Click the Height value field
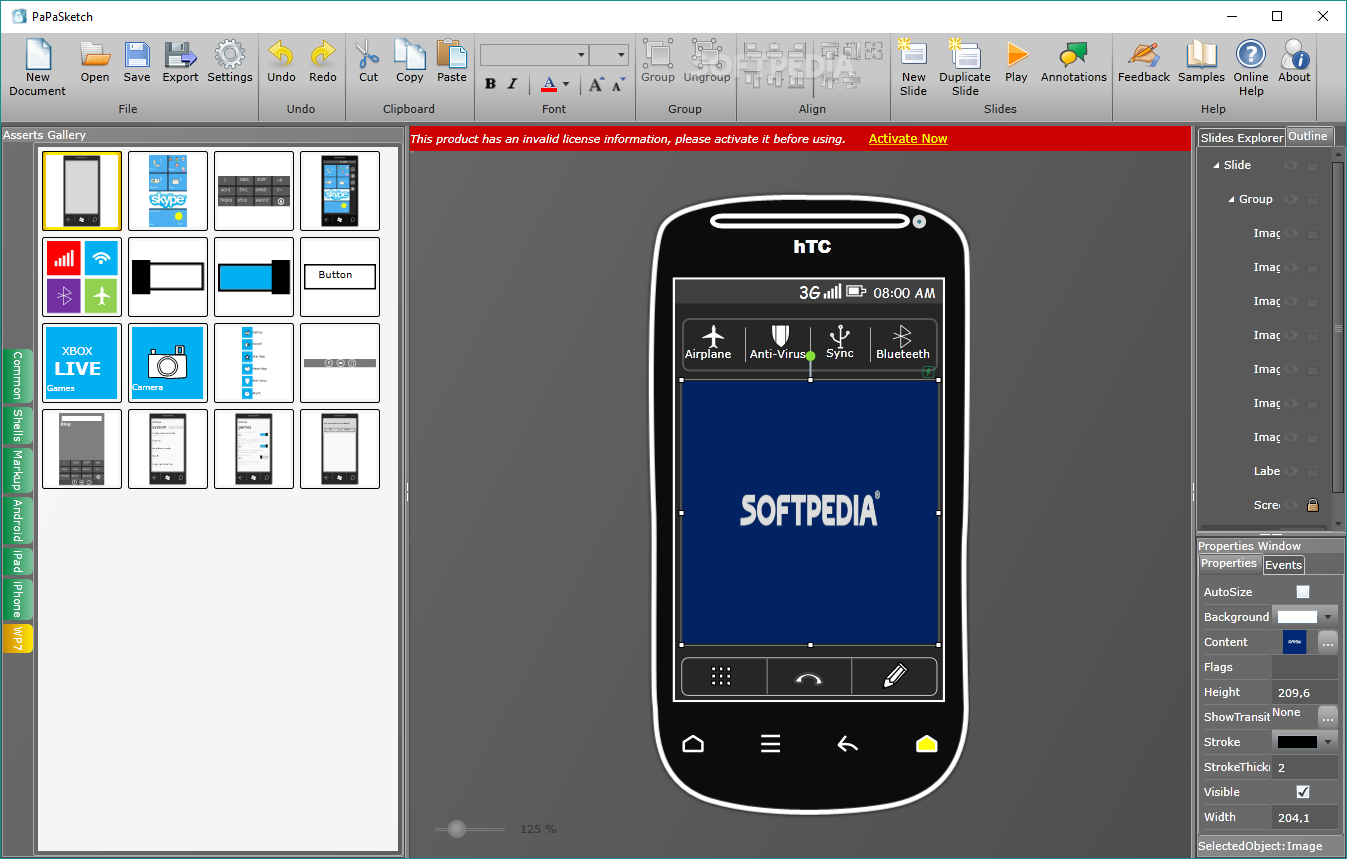This screenshot has width=1347, height=859. [1304, 692]
